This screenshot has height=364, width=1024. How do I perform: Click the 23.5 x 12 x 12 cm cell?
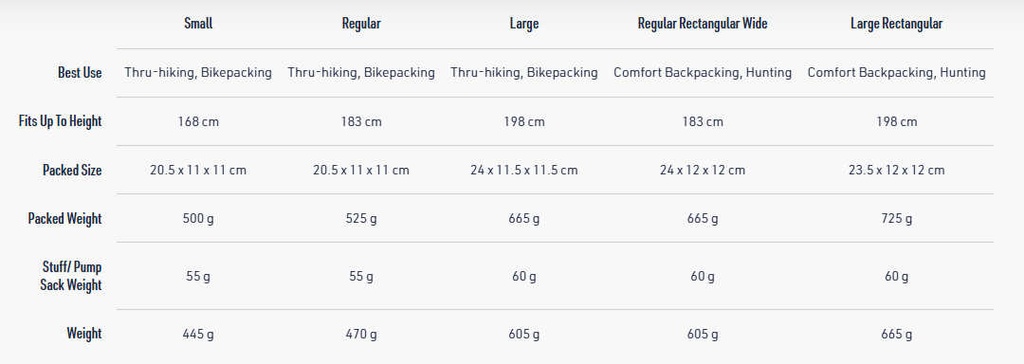point(897,170)
